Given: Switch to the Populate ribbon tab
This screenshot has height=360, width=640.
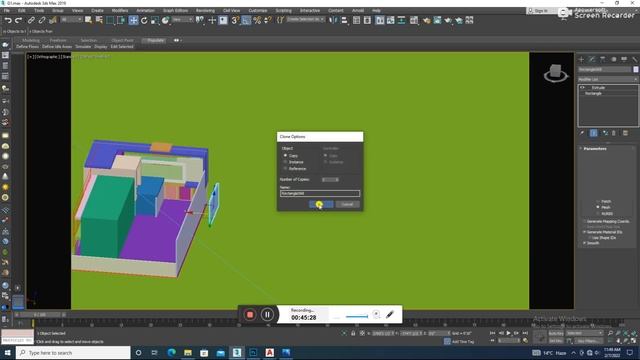Looking at the screenshot, I should point(155,40).
